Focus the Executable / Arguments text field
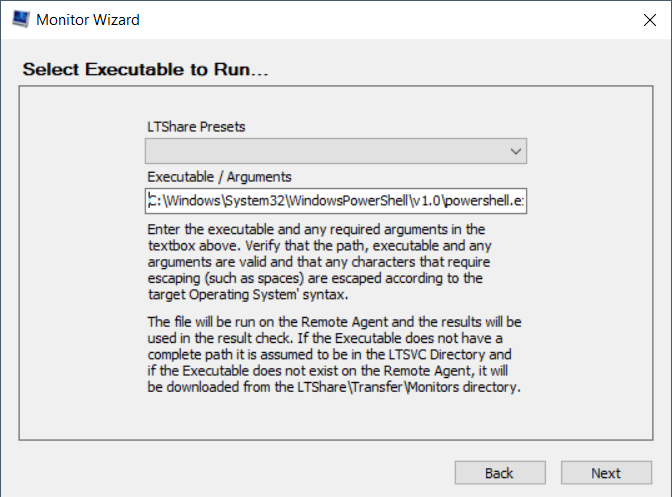672x497 pixels. pyautogui.click(x=335, y=201)
